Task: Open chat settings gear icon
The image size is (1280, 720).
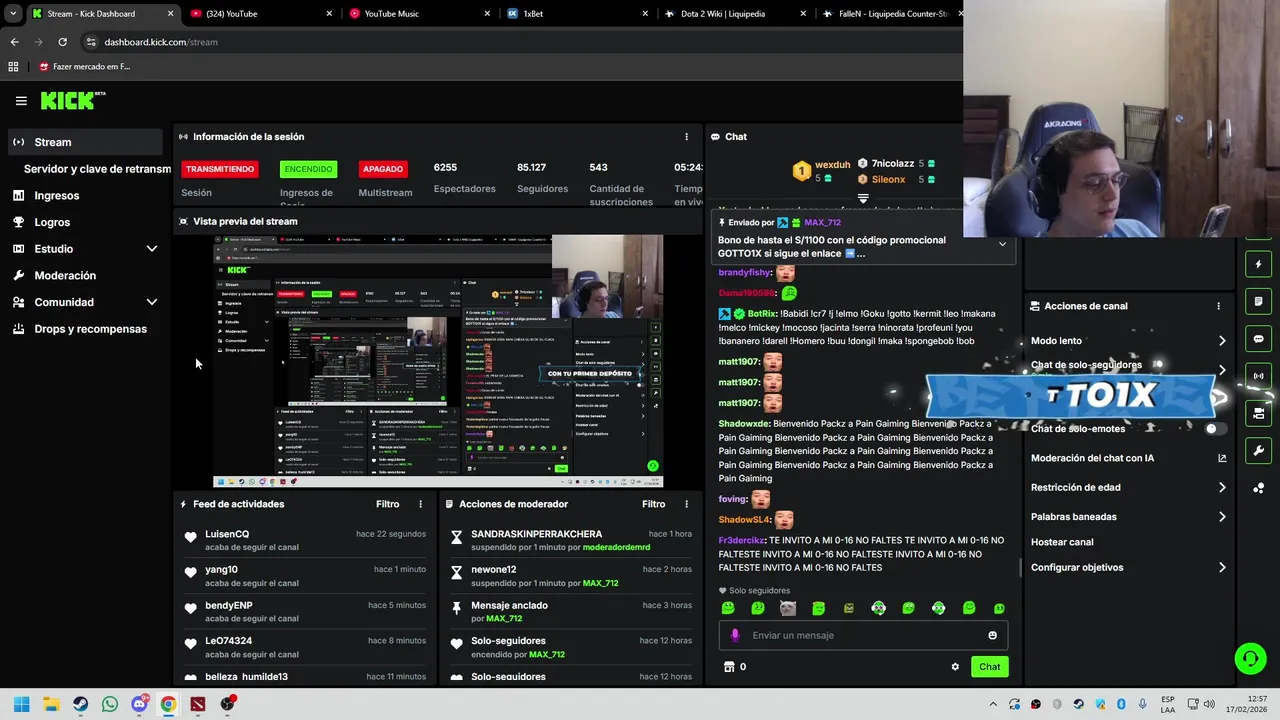Action: point(955,667)
